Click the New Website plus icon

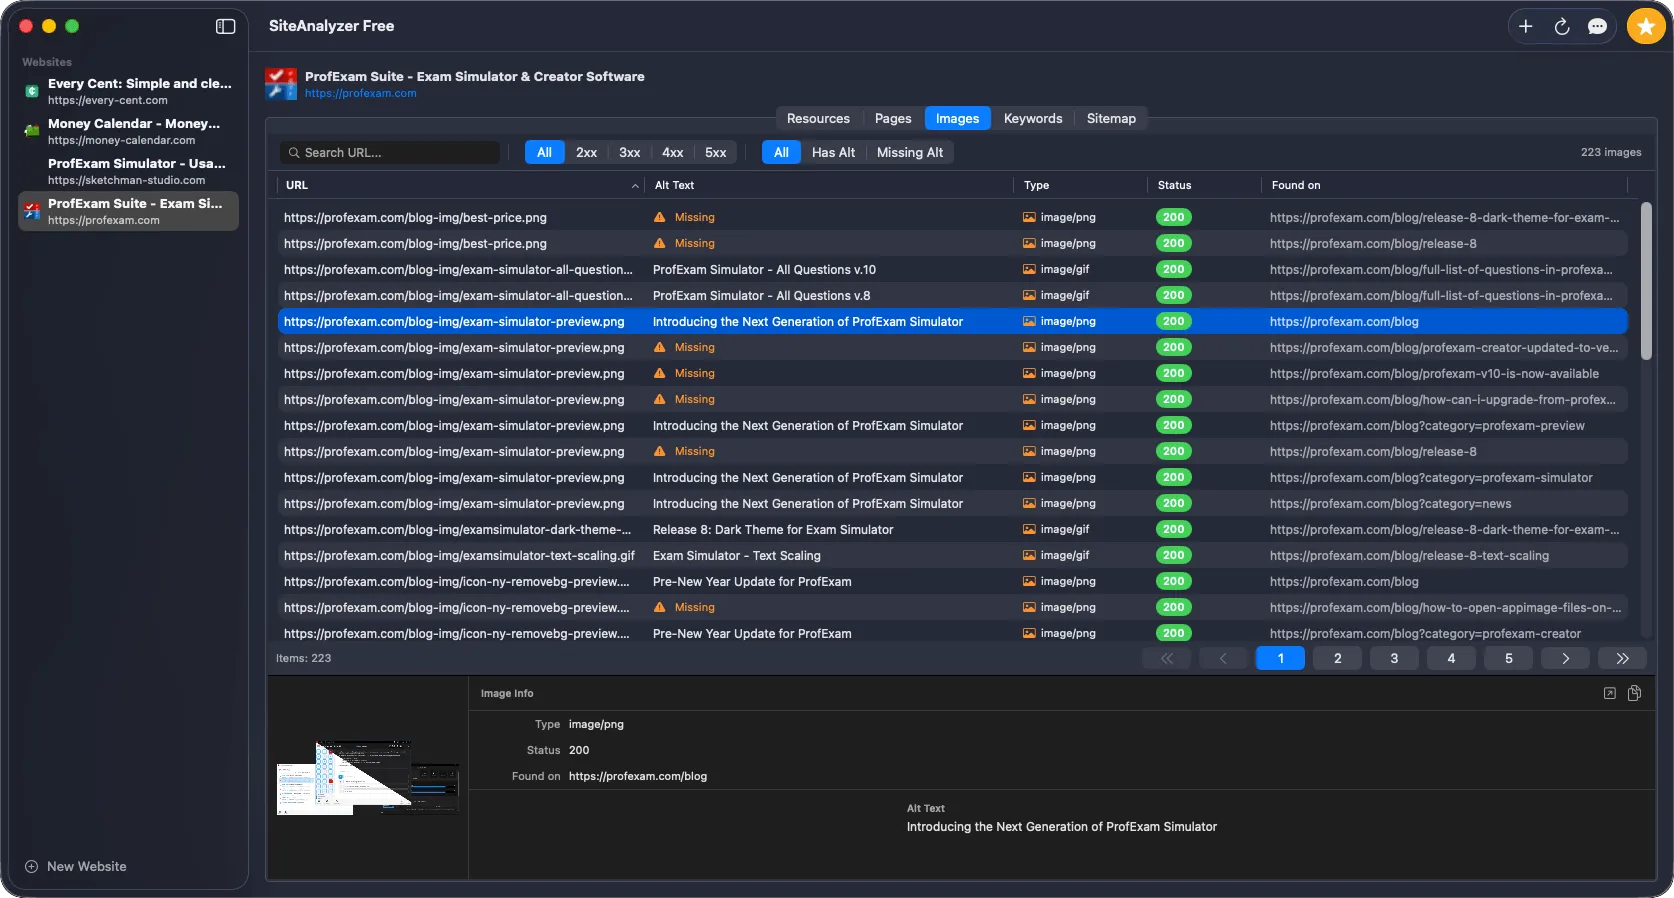(31, 867)
